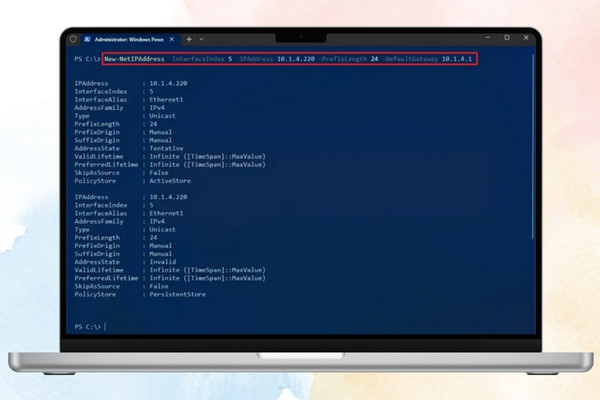Expand the new tab profile dropdown
The image size is (600, 400).
201,39
